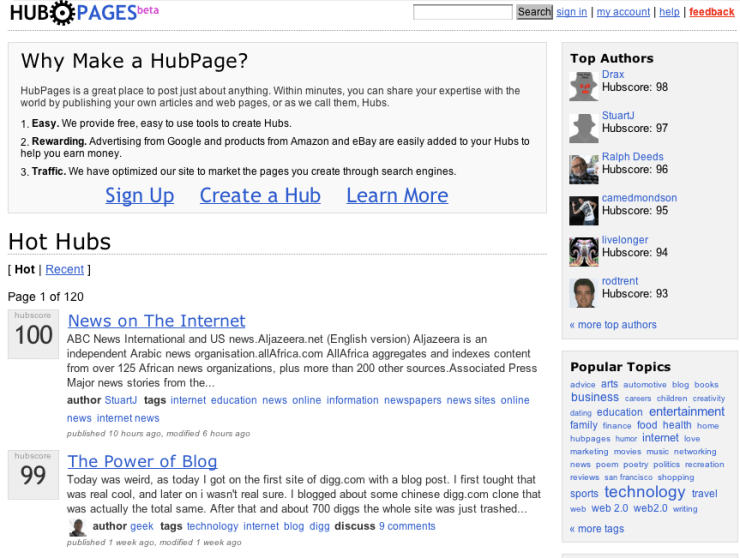Click rodtrent's profile photo
The width and height of the screenshot is (740, 558).
(x=583, y=292)
